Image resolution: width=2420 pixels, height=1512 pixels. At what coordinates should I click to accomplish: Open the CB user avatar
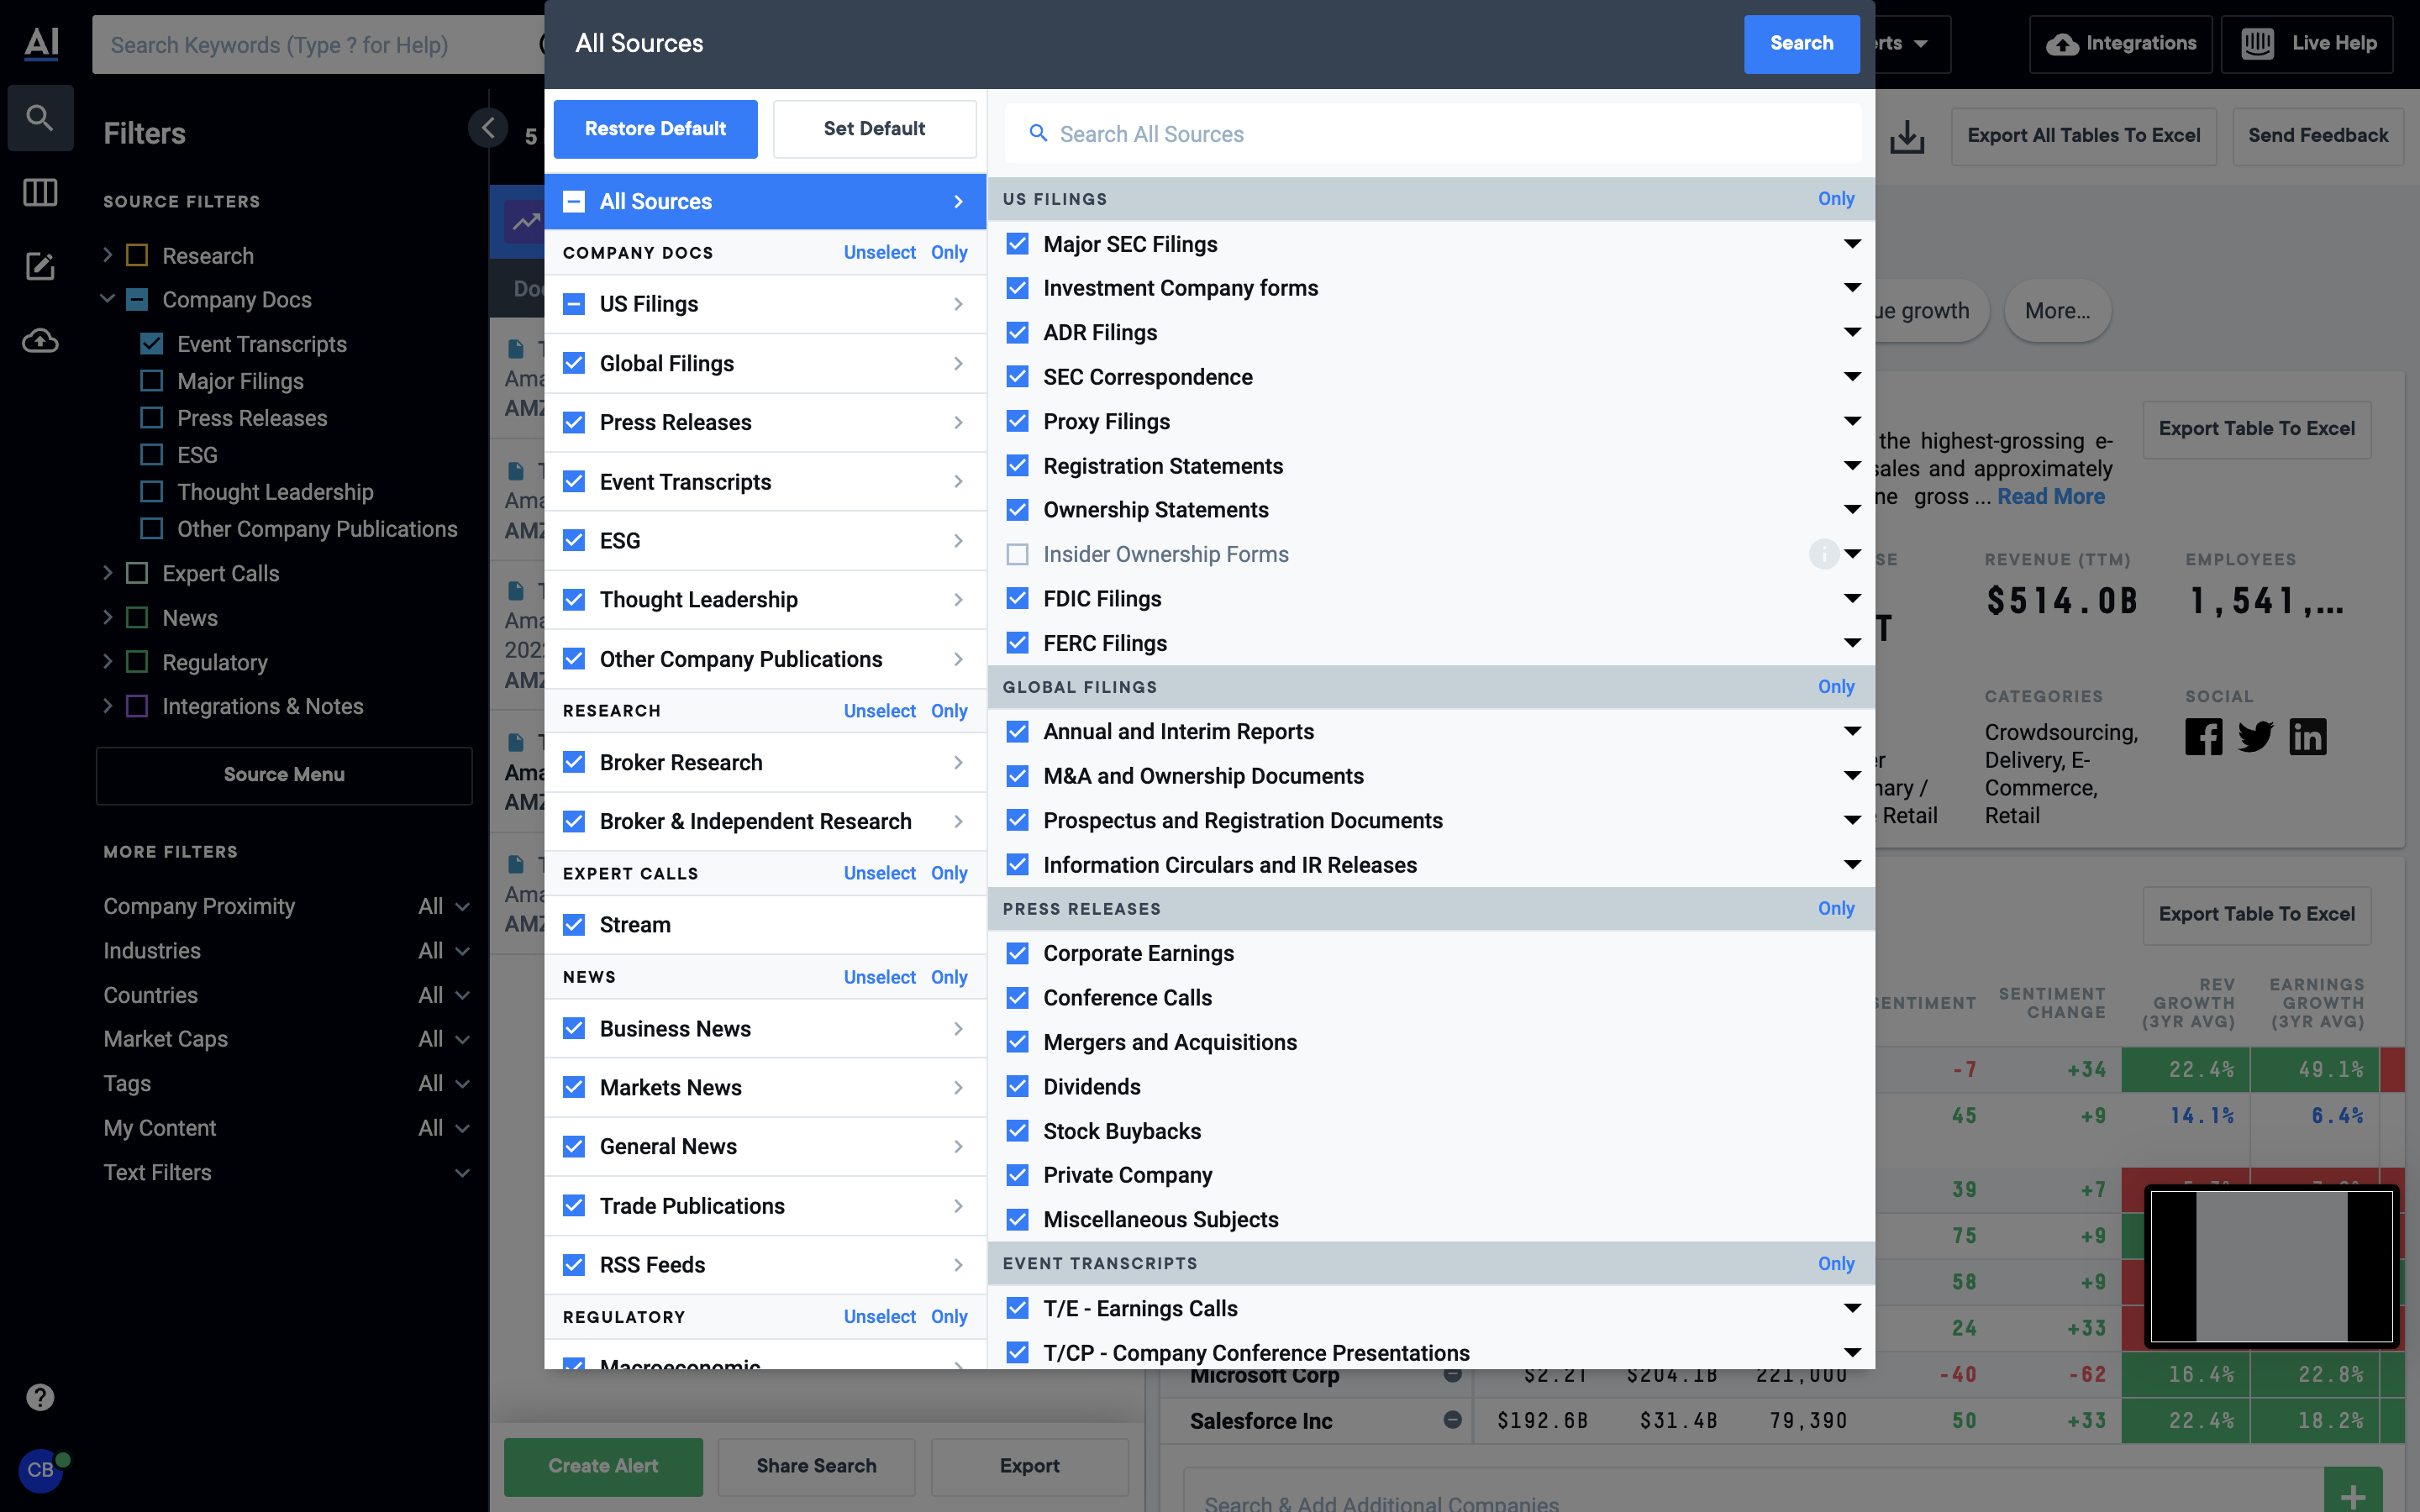point(40,1470)
